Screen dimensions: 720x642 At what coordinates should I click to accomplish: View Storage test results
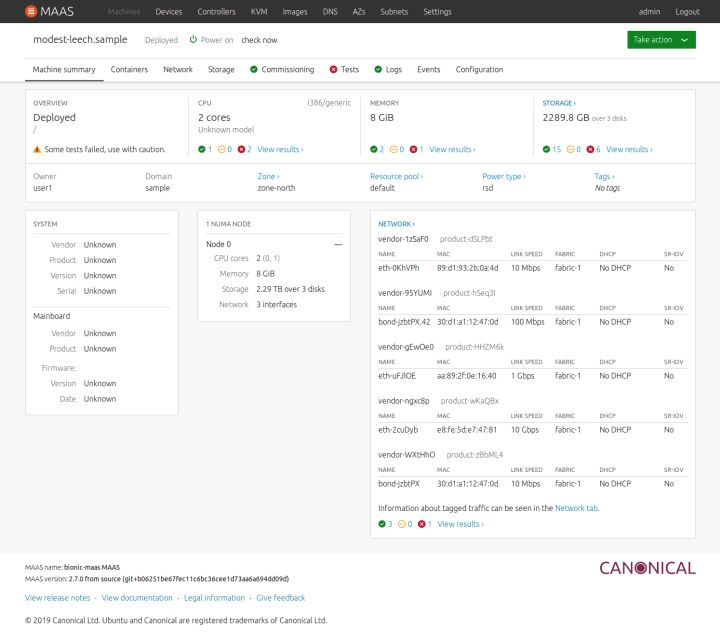point(629,149)
